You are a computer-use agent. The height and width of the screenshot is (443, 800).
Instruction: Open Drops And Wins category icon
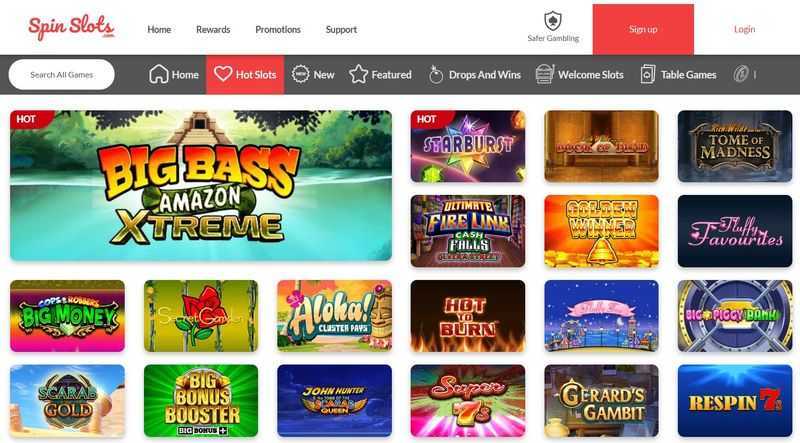point(436,75)
